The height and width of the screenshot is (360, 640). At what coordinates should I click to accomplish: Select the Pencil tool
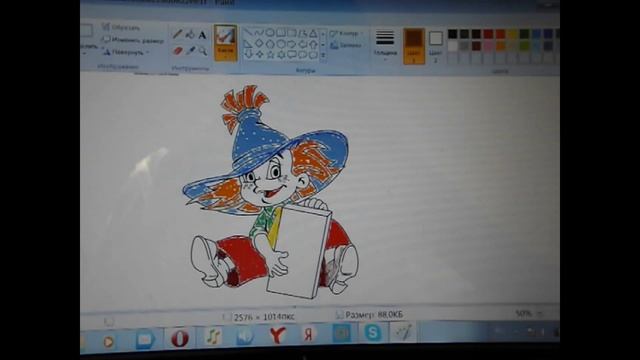coord(177,34)
